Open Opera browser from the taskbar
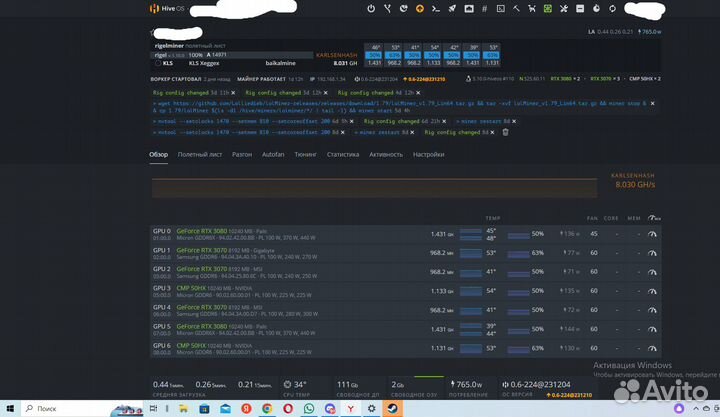Screen dimensions: 720x417 (x=288, y=408)
